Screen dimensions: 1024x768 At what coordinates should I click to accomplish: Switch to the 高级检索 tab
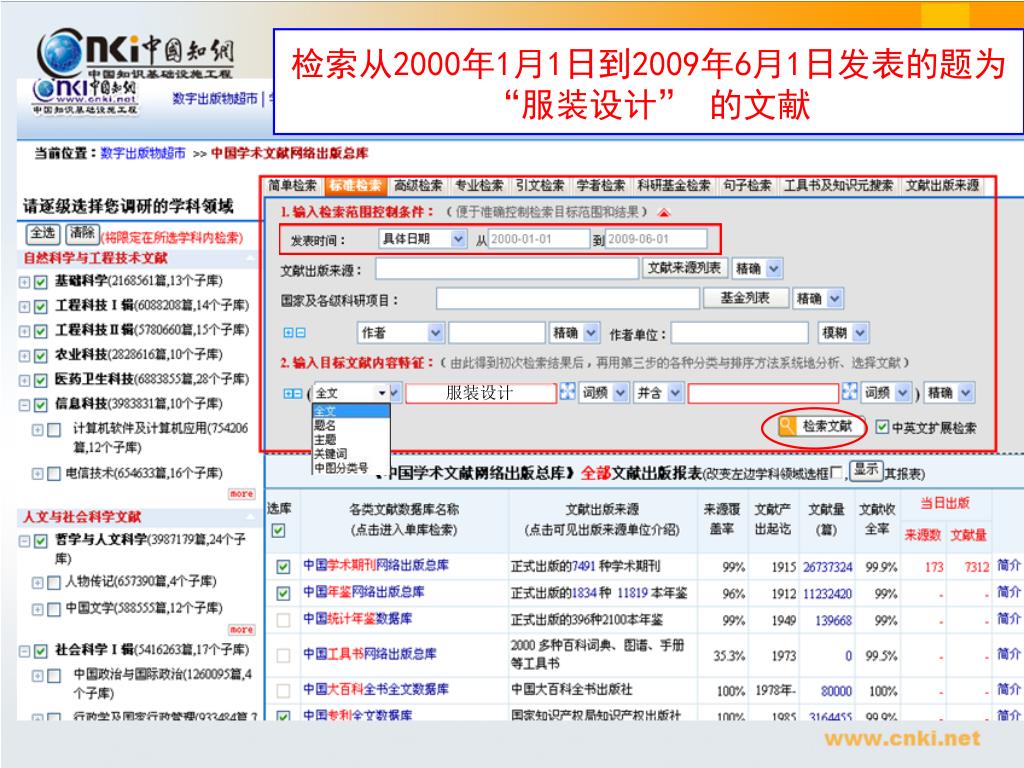418,186
